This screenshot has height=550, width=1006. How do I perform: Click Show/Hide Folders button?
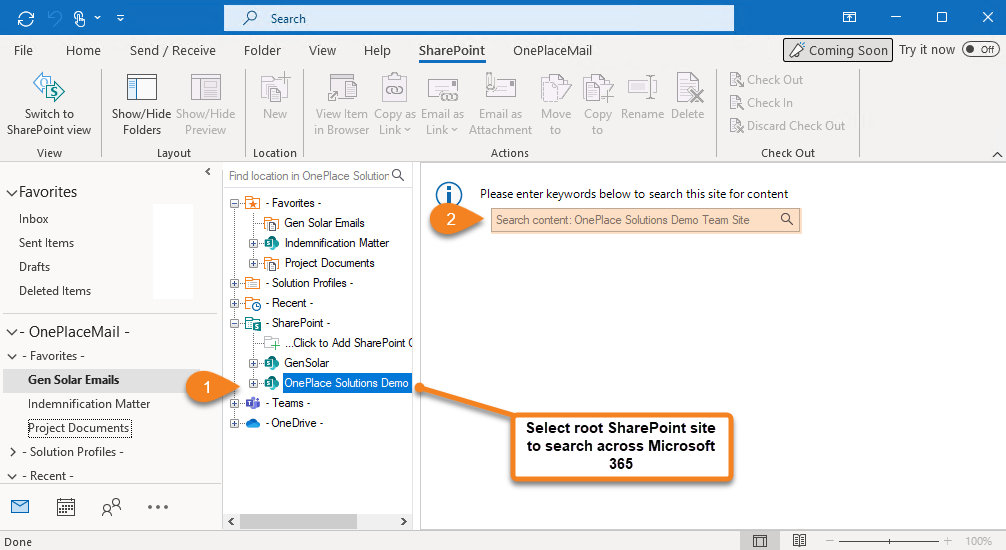141,103
